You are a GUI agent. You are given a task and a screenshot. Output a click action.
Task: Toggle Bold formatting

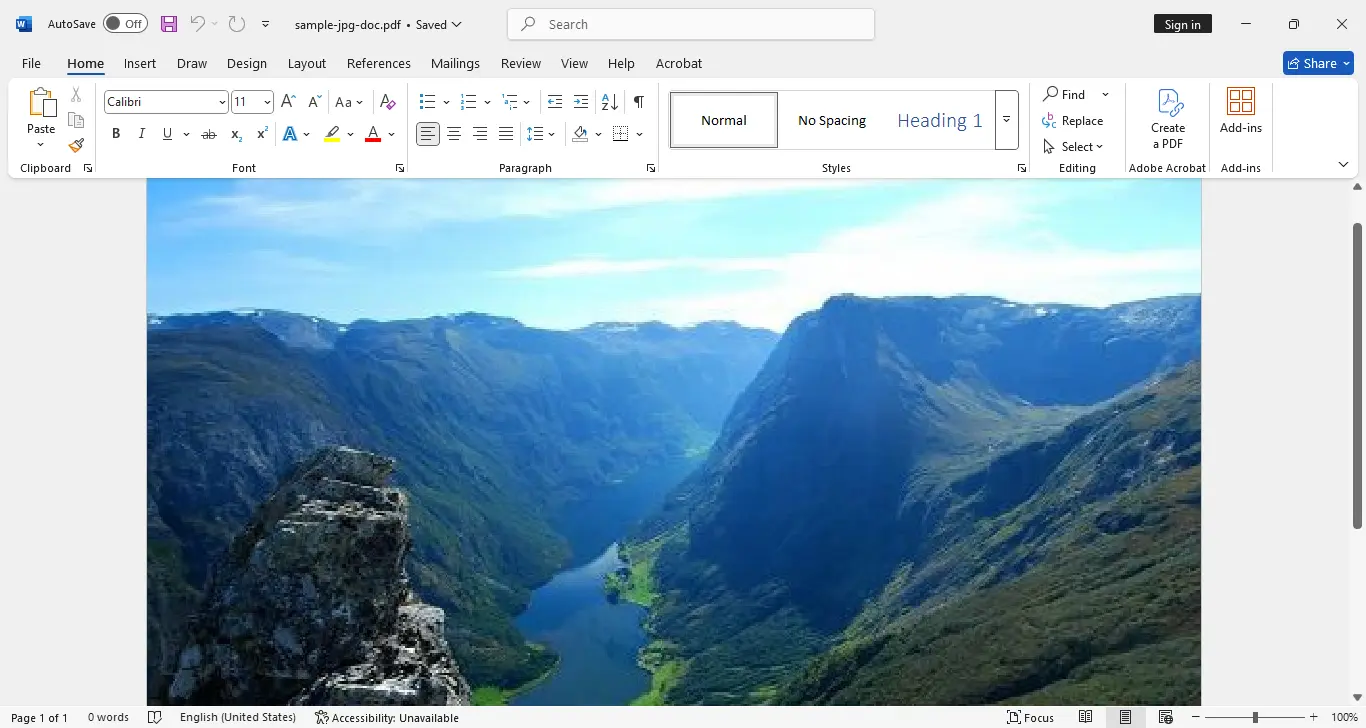tap(116, 134)
